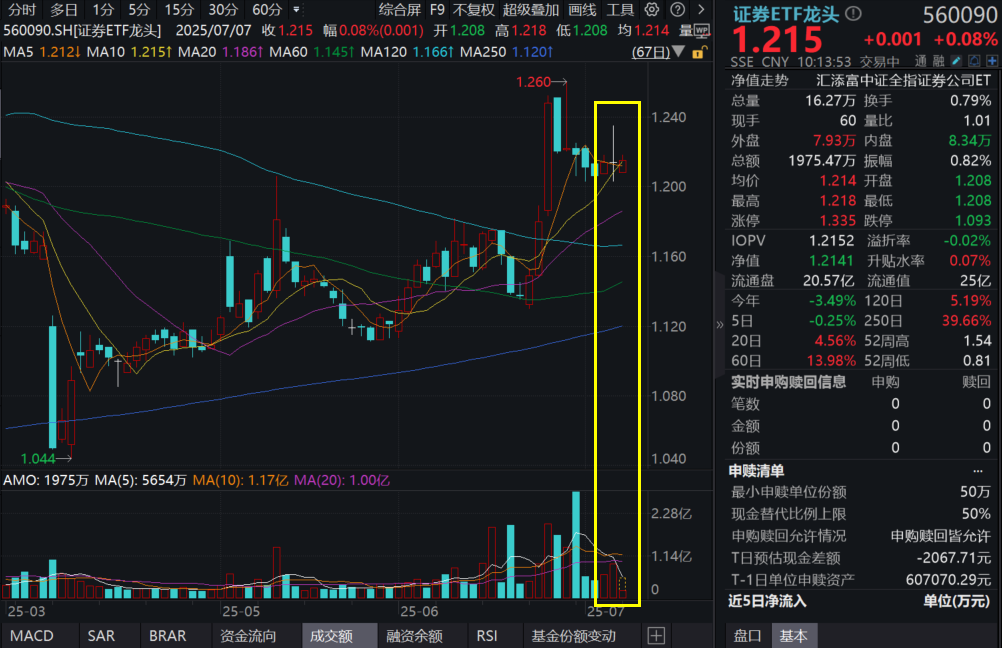Open 申赎清单 more options ellipsis

(977, 471)
